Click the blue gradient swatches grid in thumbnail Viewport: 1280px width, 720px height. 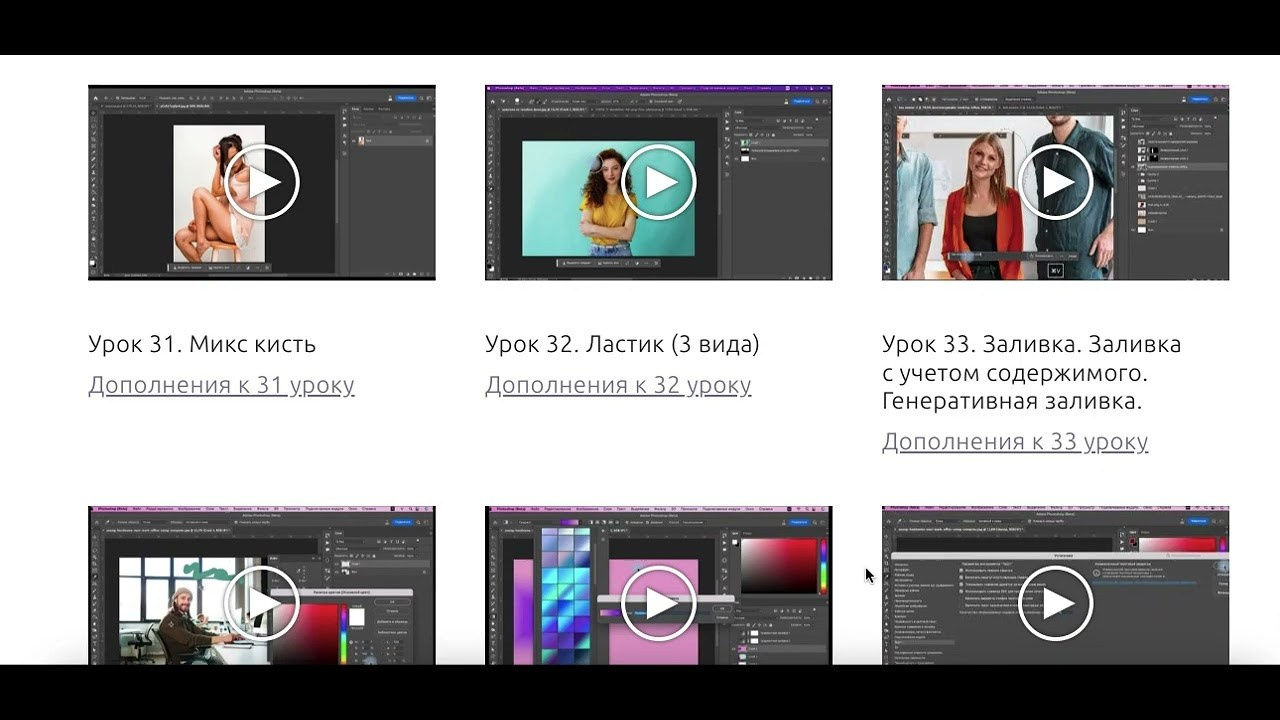point(565,590)
